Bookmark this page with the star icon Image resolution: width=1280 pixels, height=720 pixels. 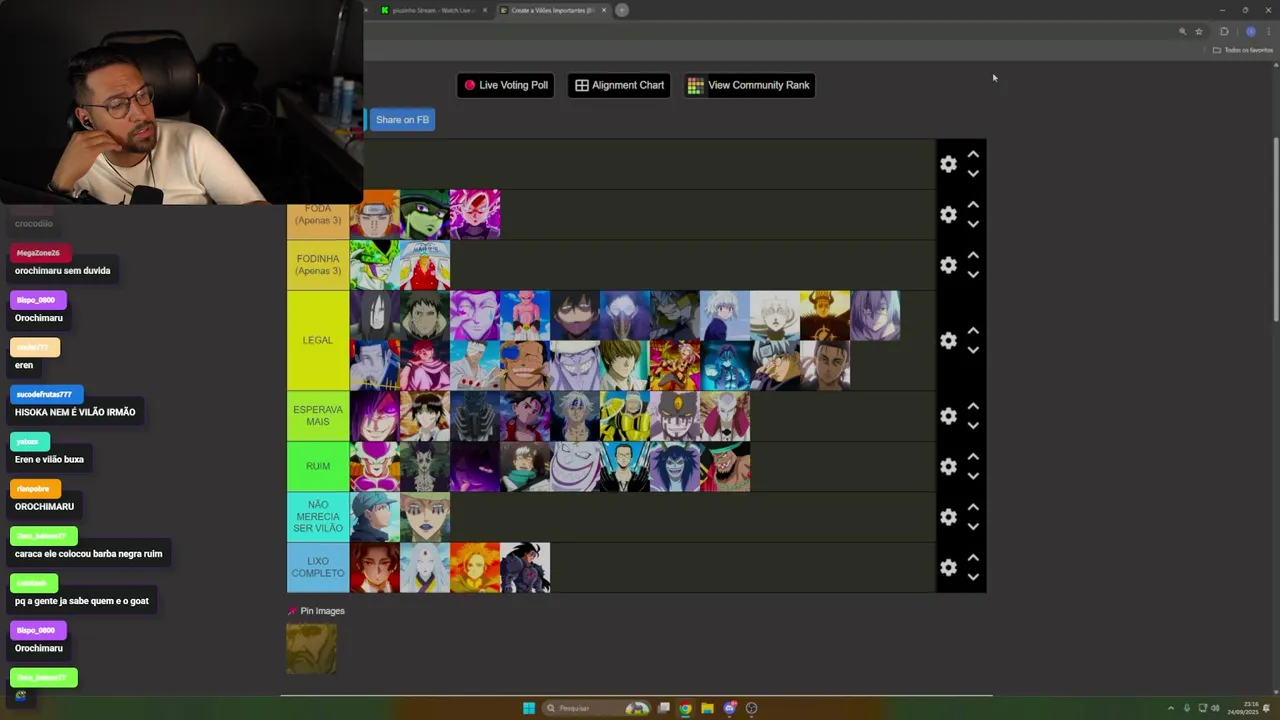tap(1199, 31)
